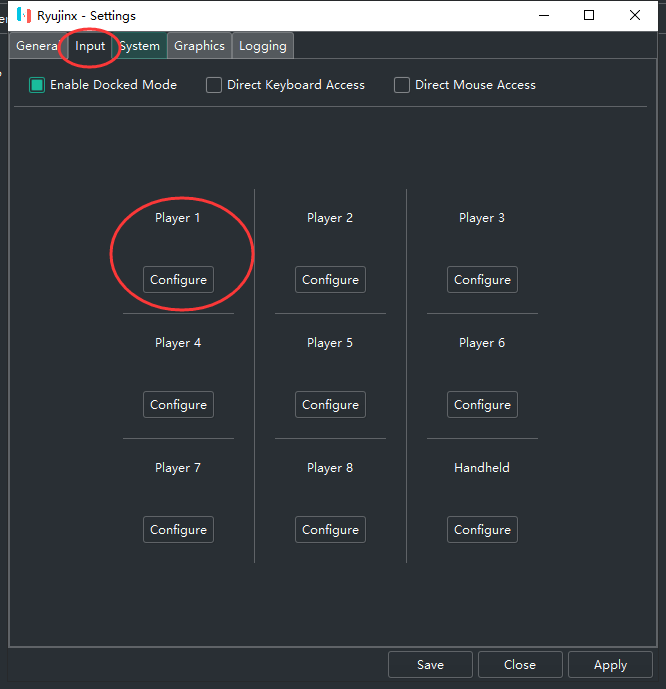Open Configure for Player 2
666x689 pixels.
(x=330, y=280)
